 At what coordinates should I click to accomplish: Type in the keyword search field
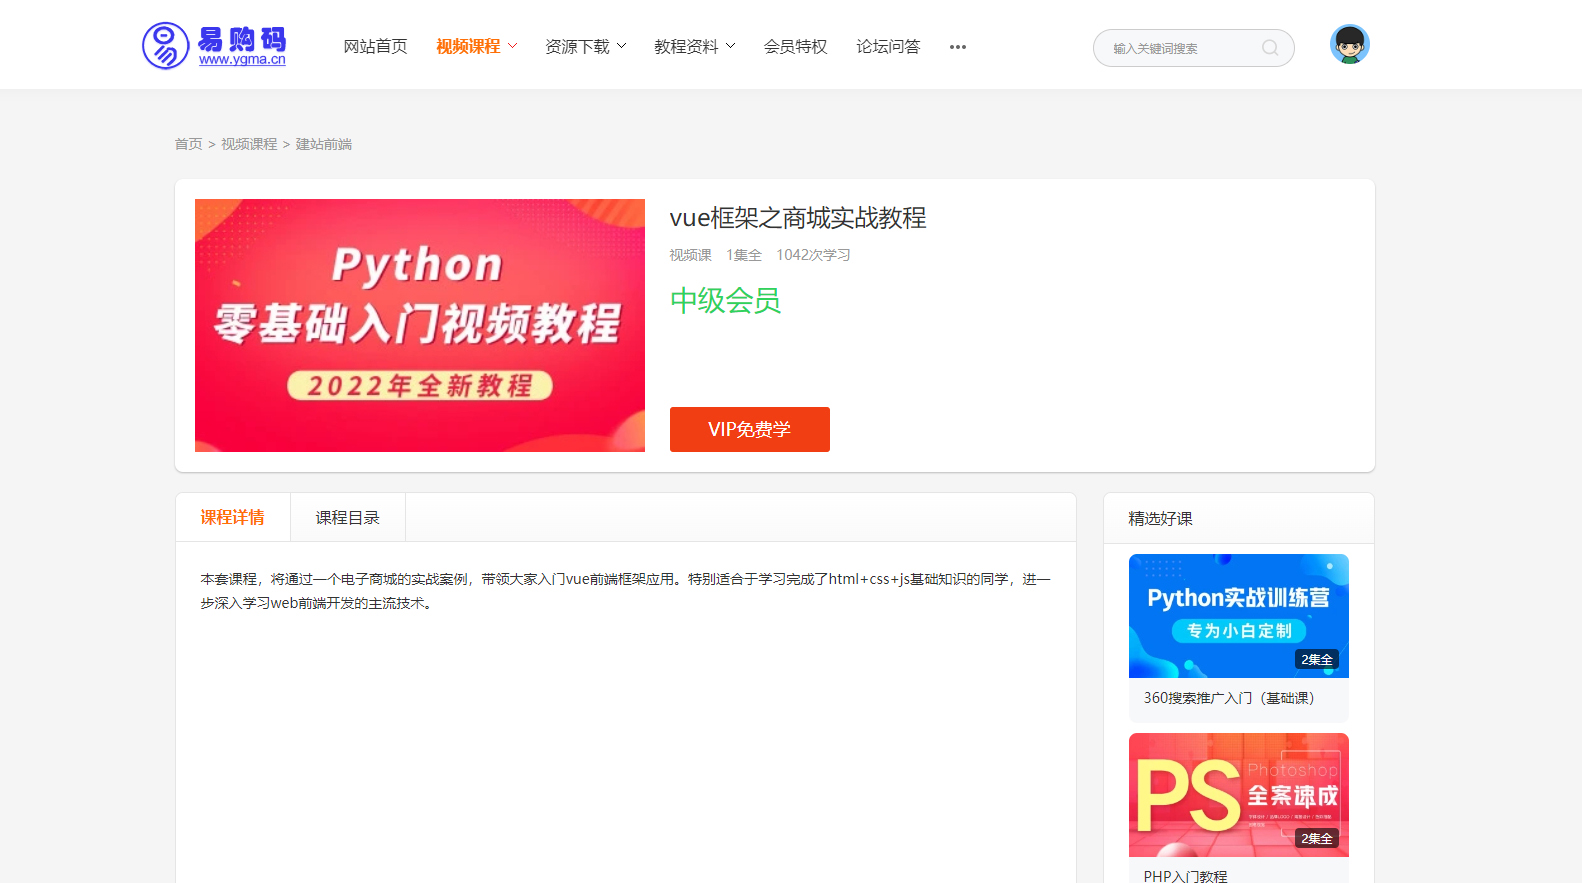click(x=1180, y=48)
